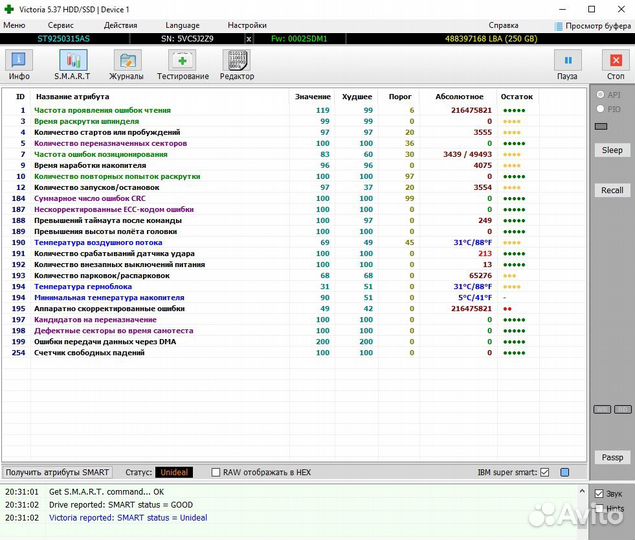635x540 pixels.
Task: Open the Редактор disk editor icon
Action: pos(237,65)
